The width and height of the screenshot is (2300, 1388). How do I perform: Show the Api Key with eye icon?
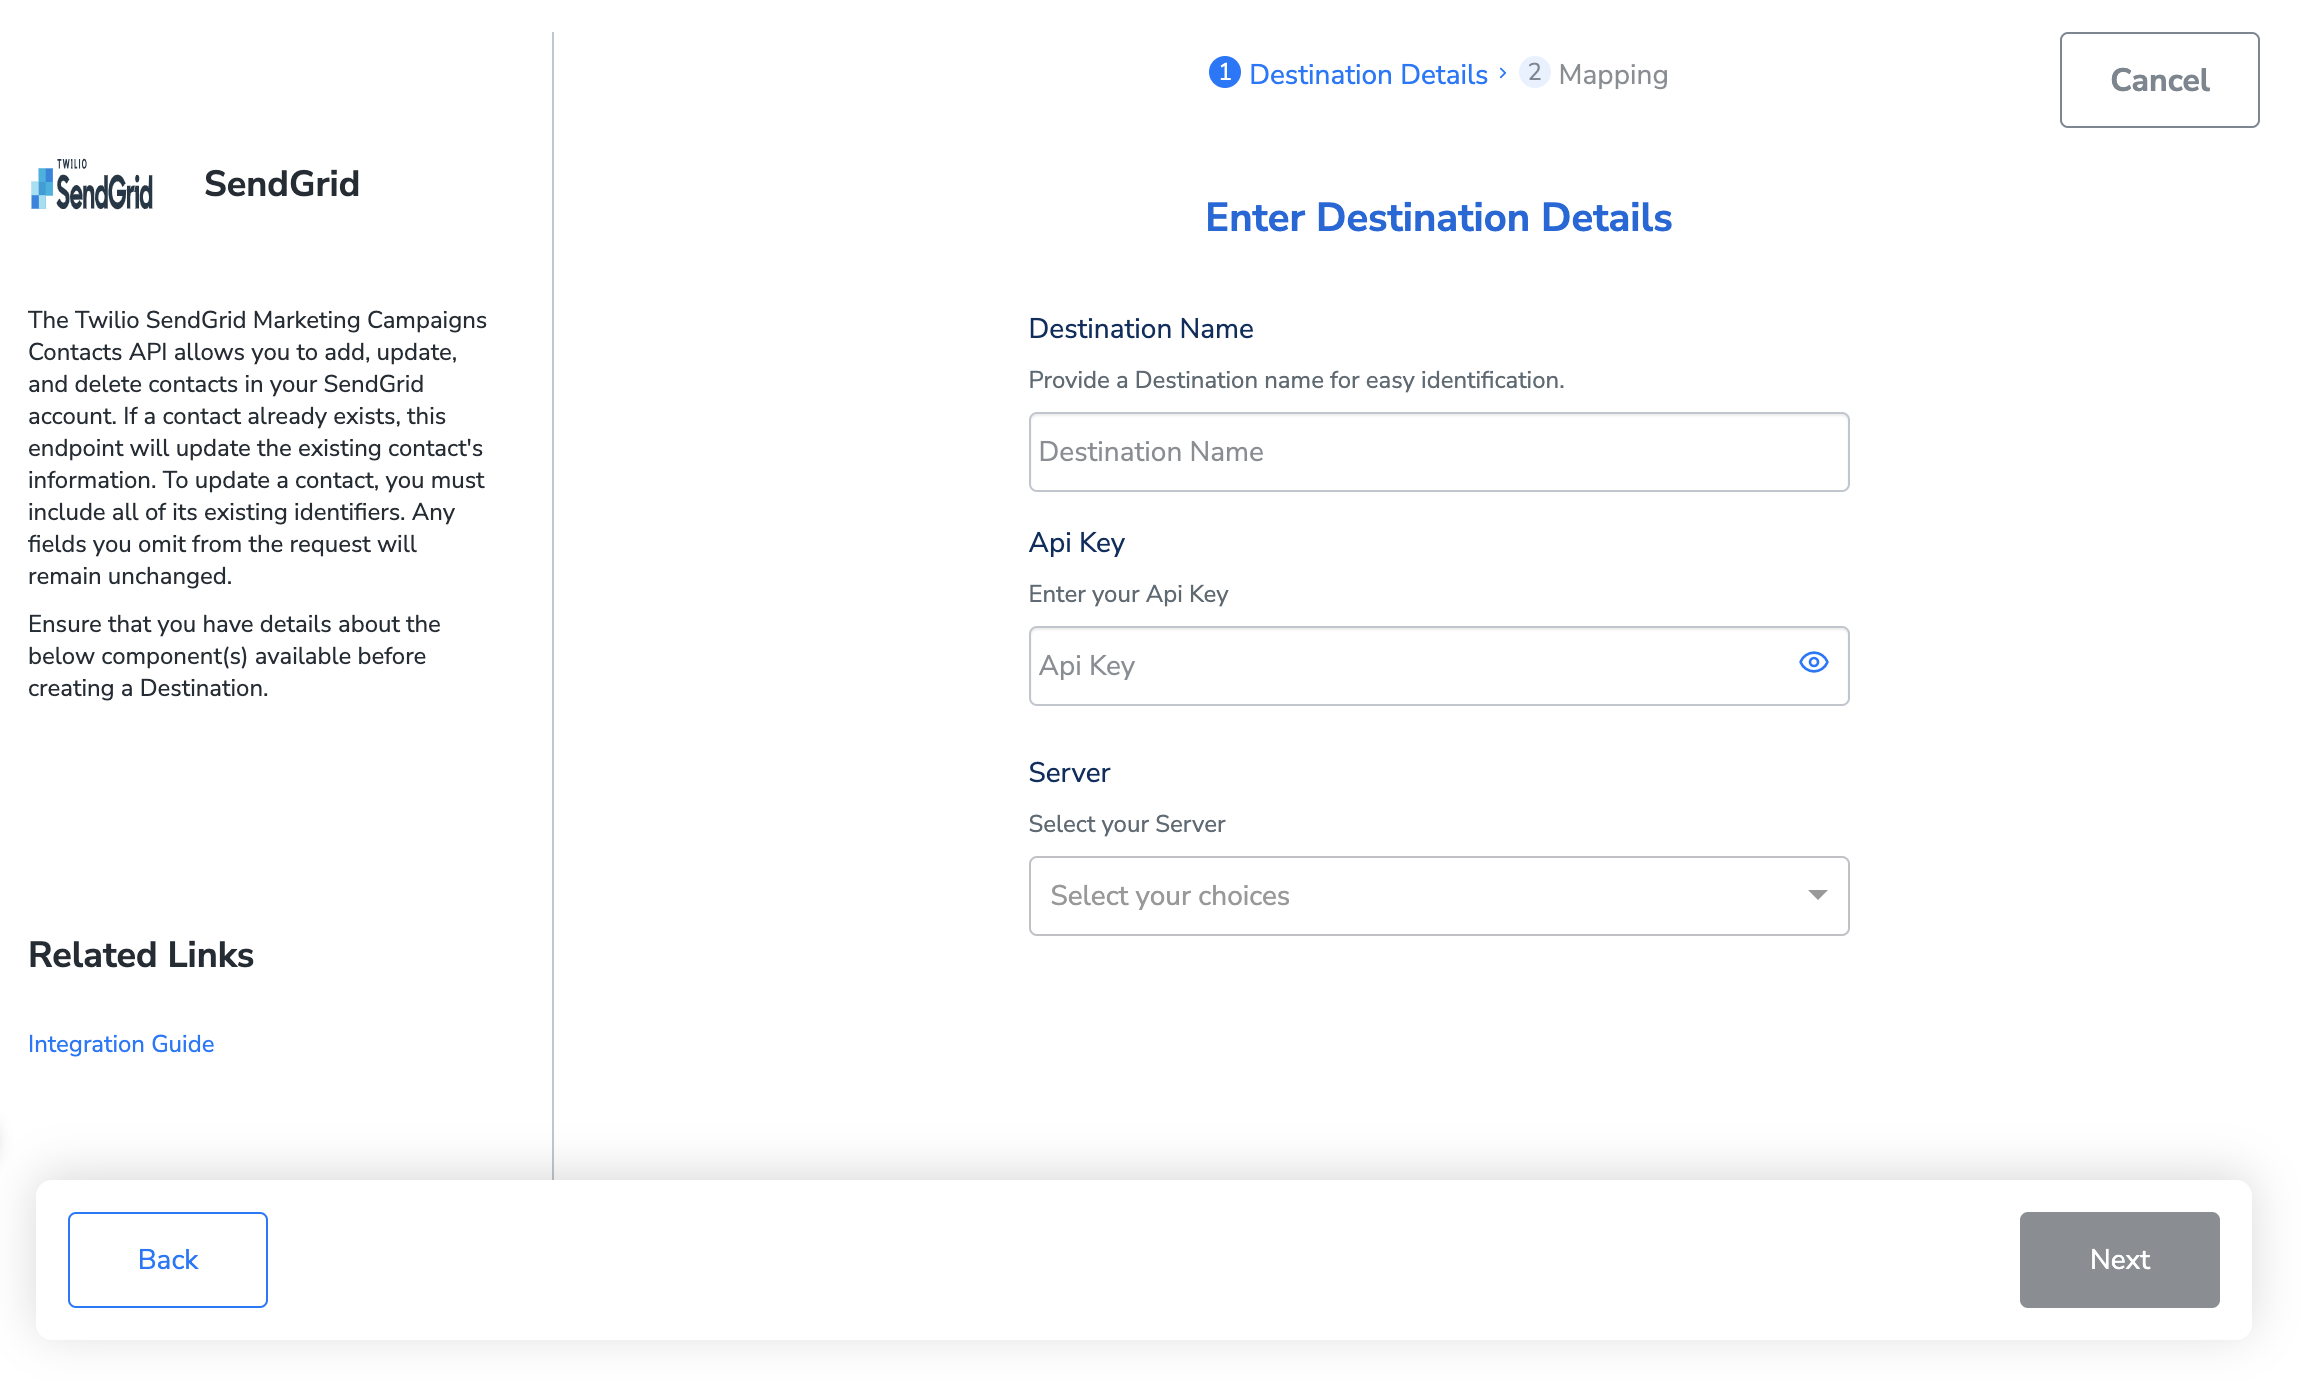[1813, 663]
